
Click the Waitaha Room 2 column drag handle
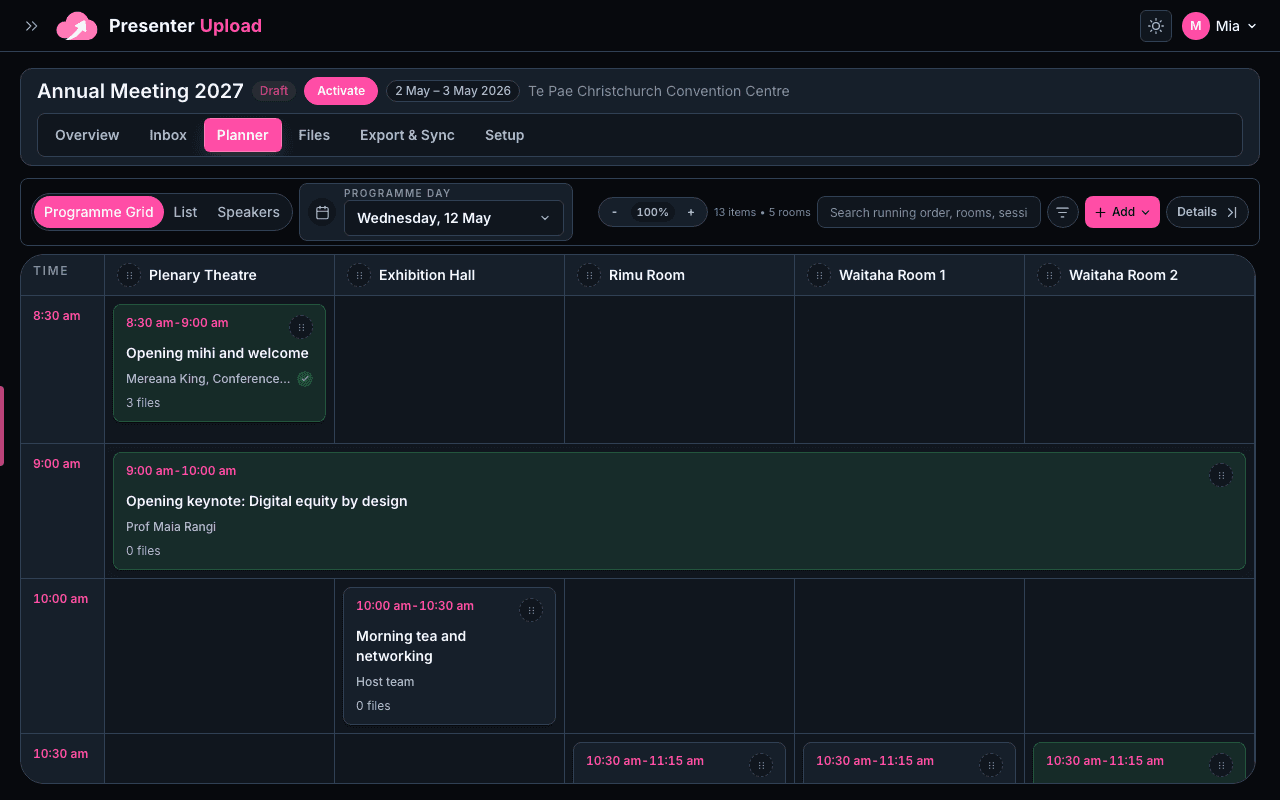[x=1049, y=275]
